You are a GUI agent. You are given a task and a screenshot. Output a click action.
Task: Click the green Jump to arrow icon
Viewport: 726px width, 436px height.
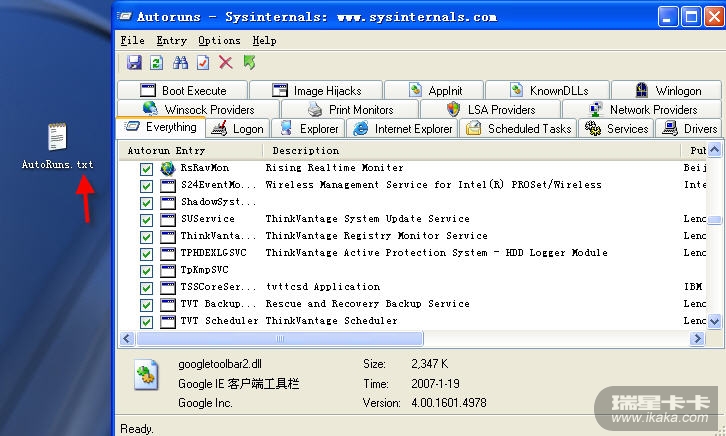(249, 62)
